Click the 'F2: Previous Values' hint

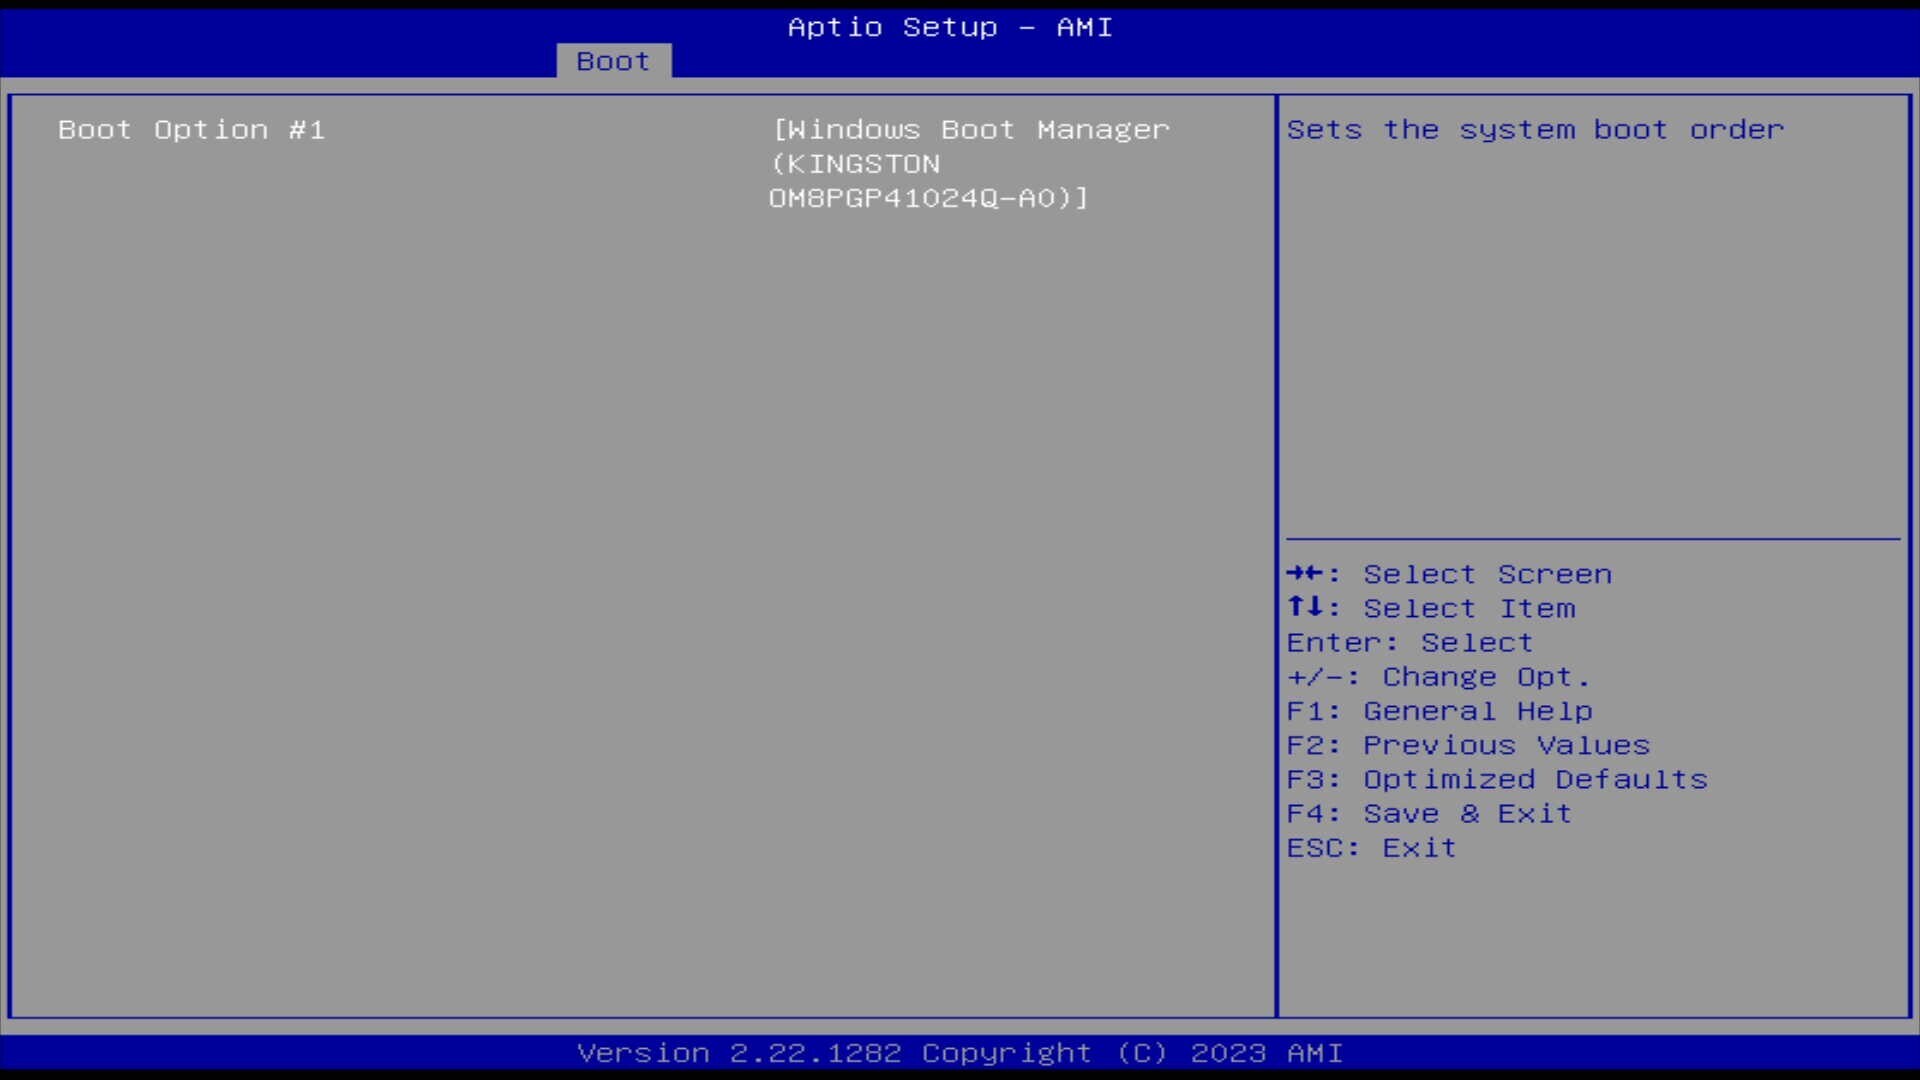click(x=1468, y=745)
